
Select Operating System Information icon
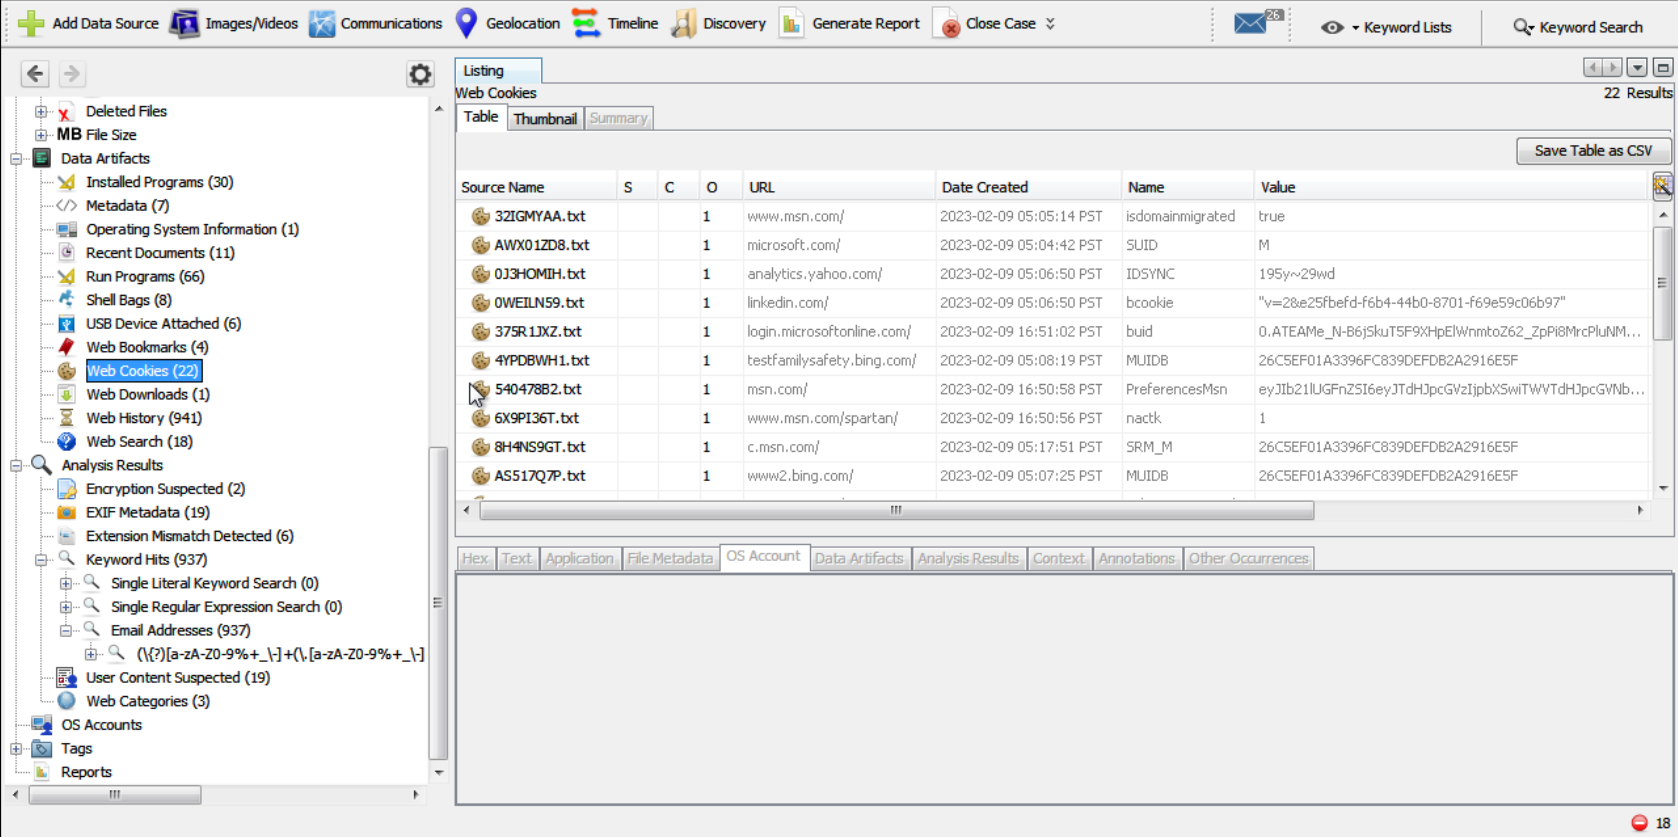pos(67,229)
